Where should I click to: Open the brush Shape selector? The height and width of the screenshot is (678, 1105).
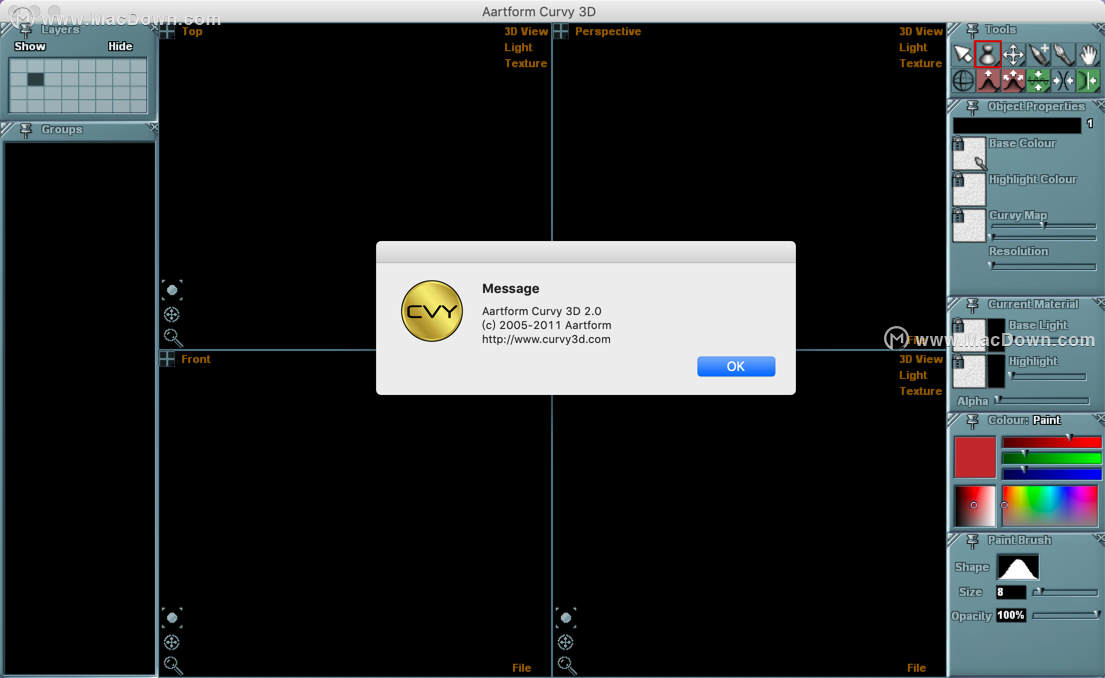point(1018,567)
